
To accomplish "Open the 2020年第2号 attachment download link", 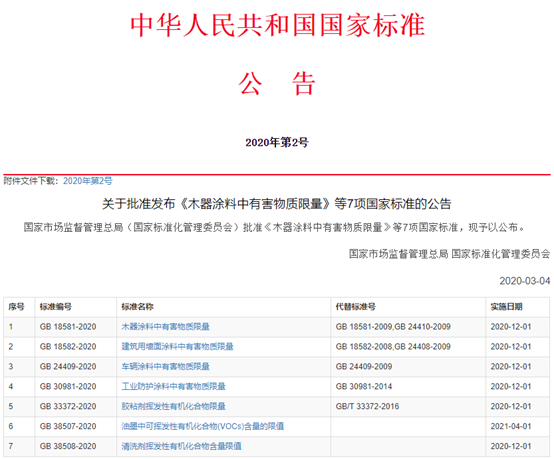I will click(x=88, y=181).
